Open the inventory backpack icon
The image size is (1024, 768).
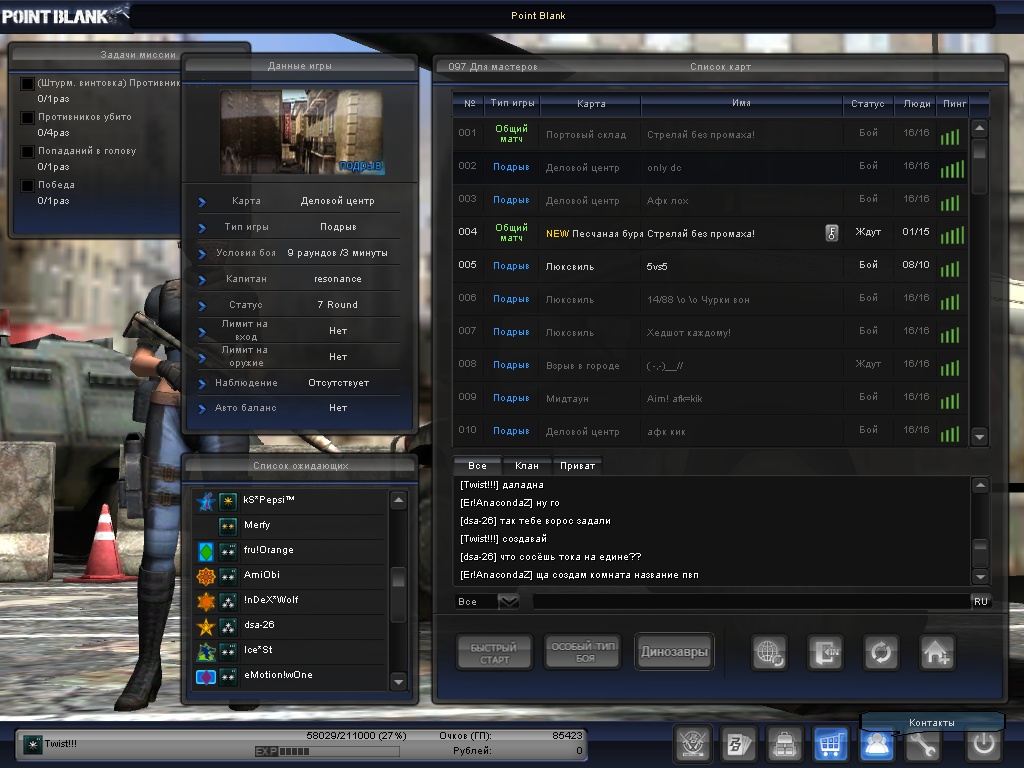click(x=785, y=745)
